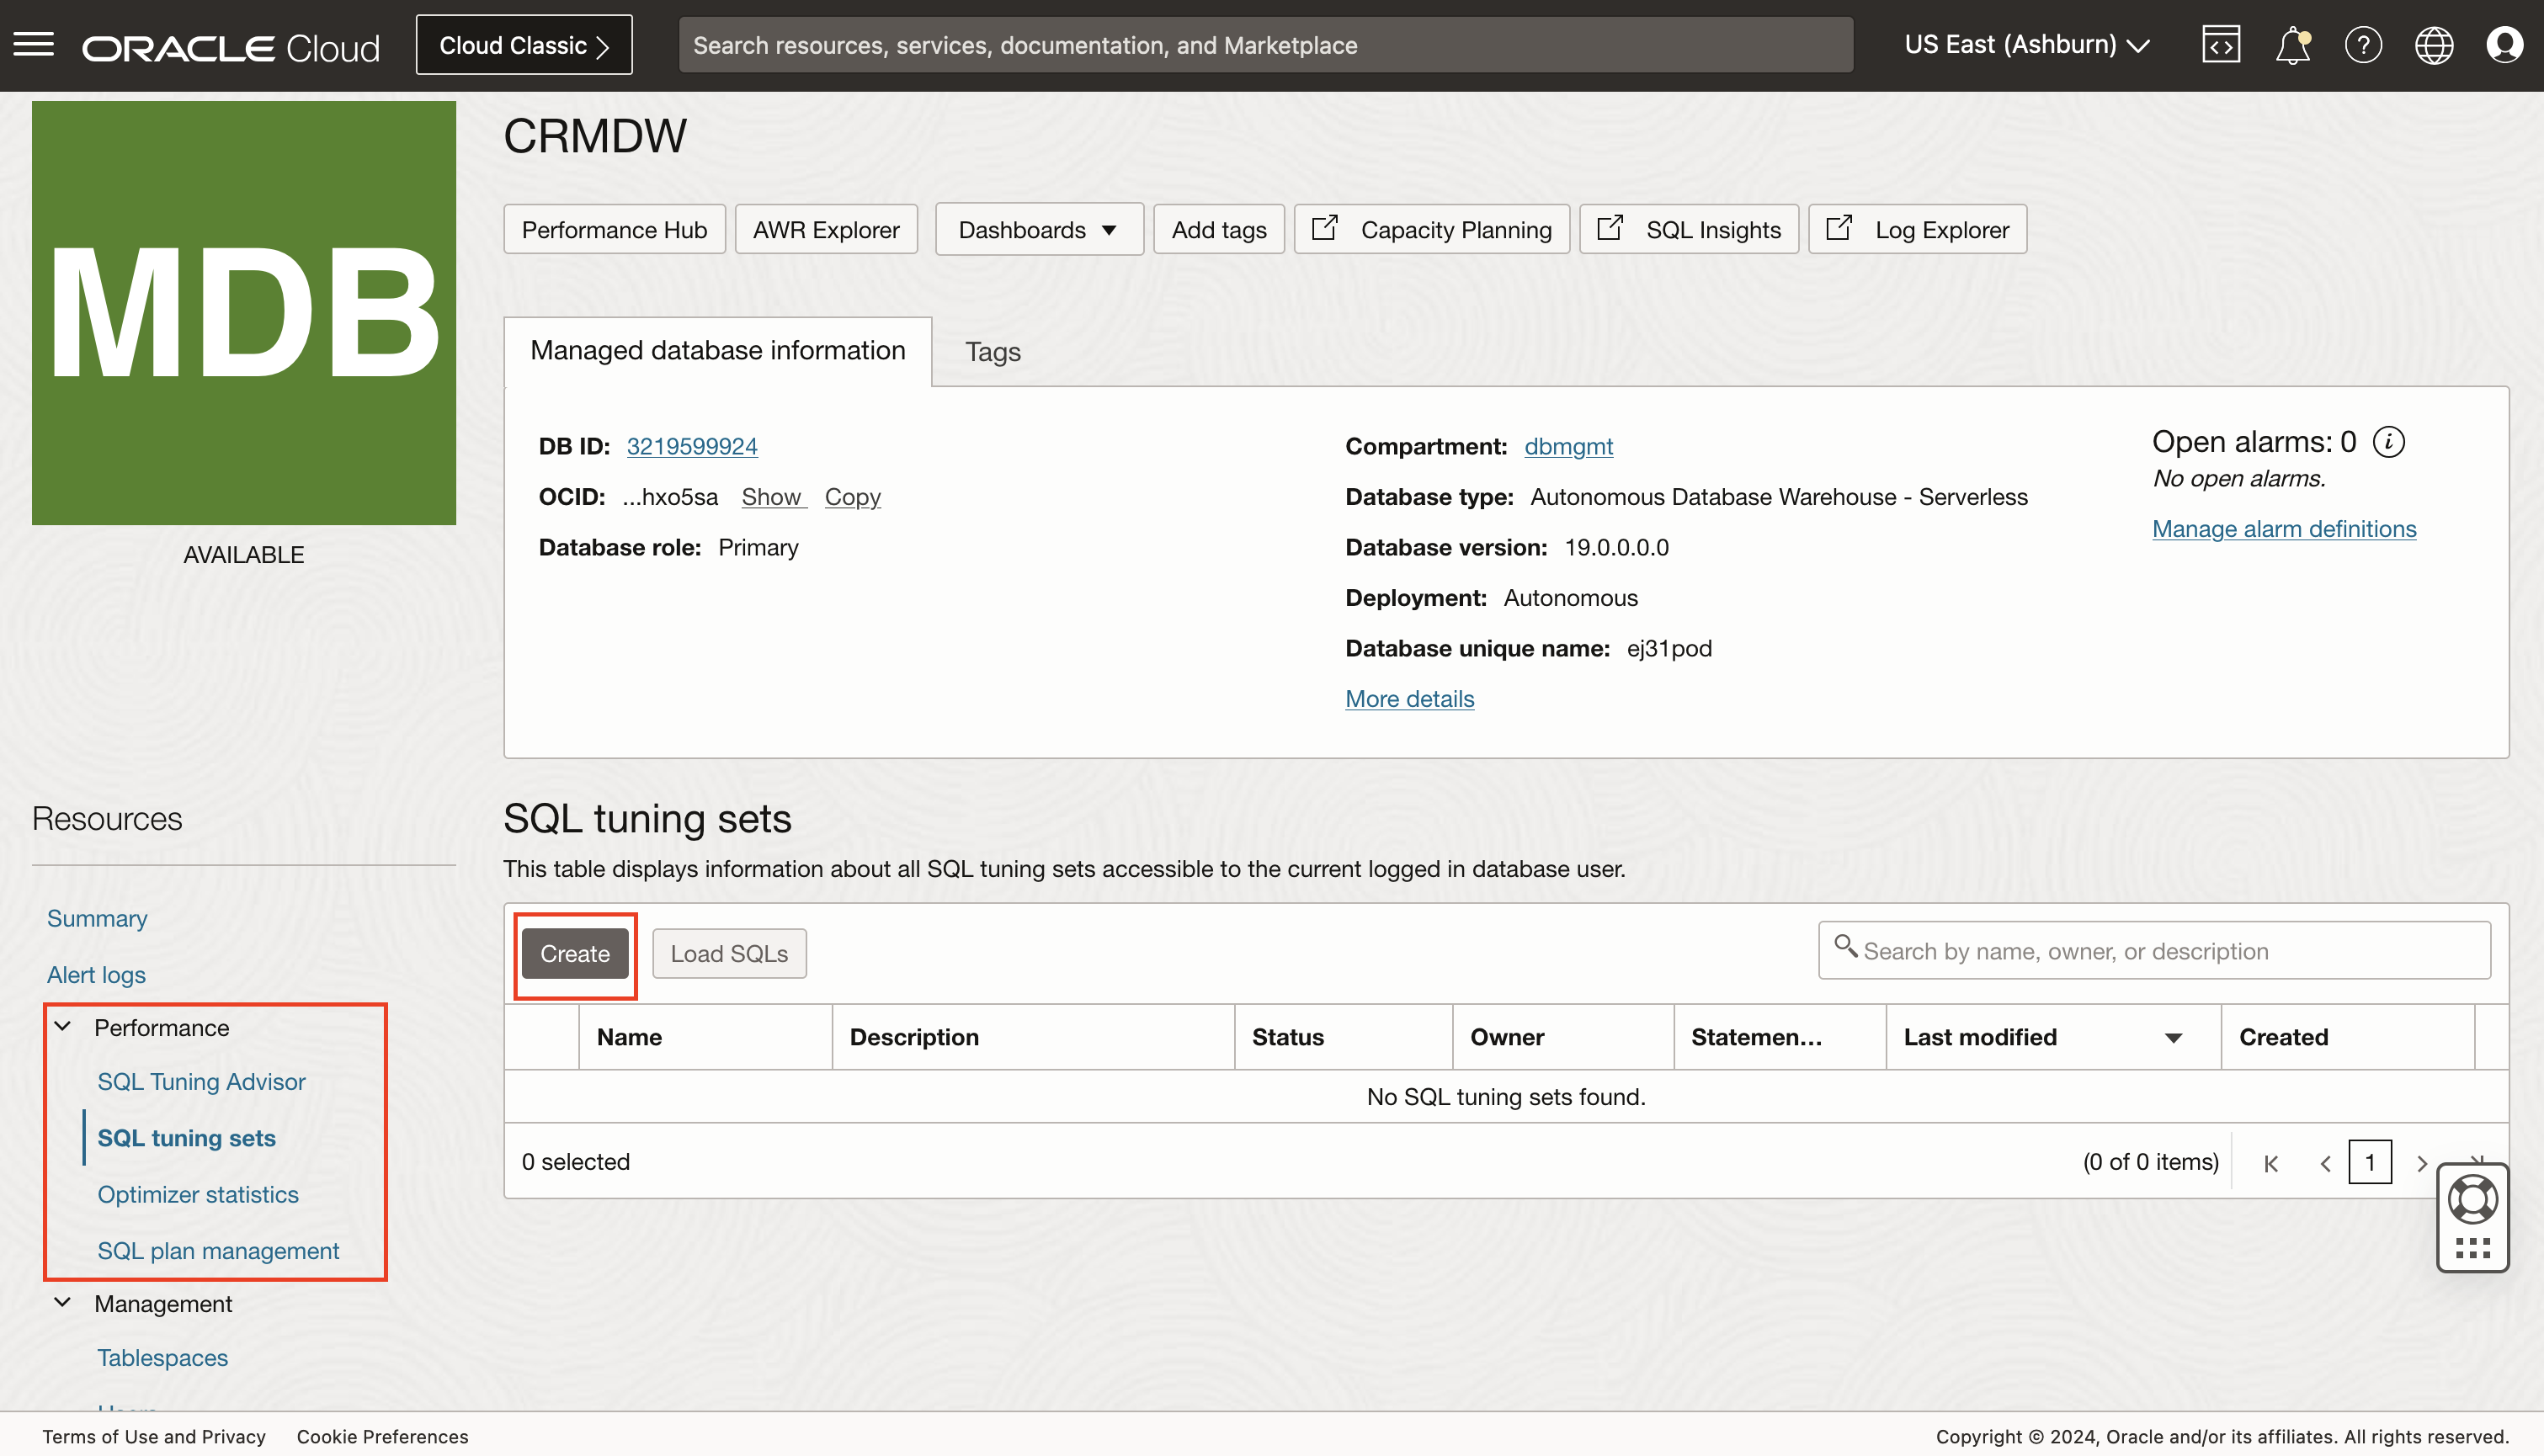Open SQL Tuning Advisor in sidebar
Screen dimensions: 2544x1456
tap(201, 1082)
